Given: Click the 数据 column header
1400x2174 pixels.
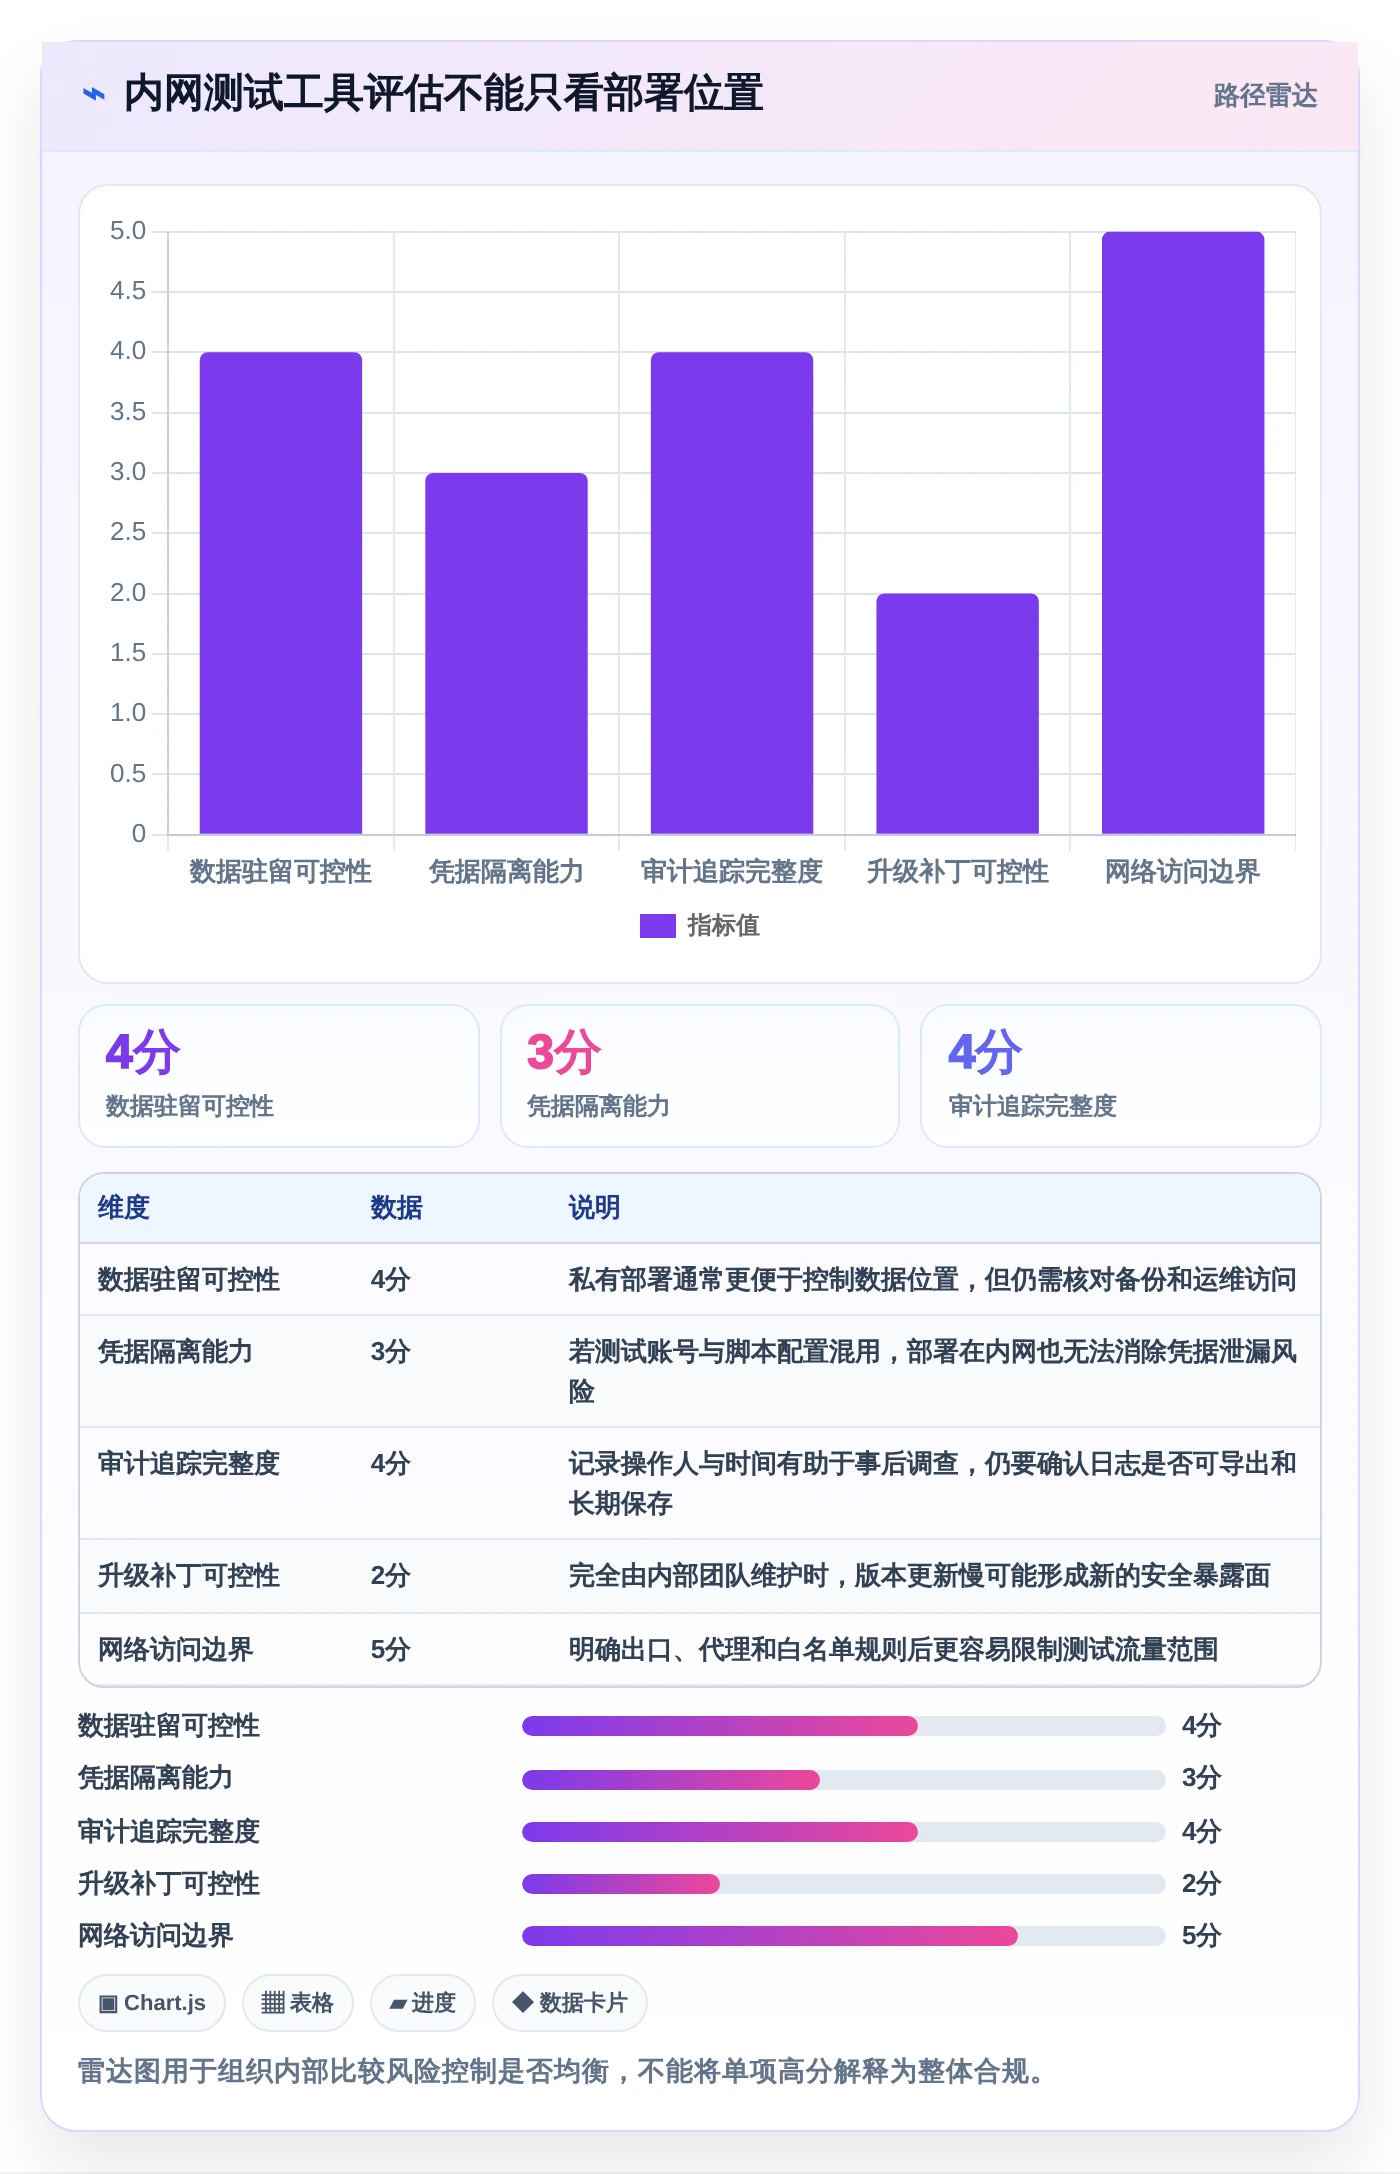Looking at the screenshot, I should click(397, 1208).
